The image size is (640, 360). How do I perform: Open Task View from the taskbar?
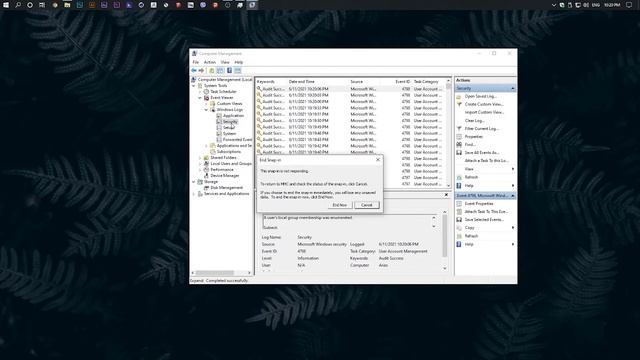click(42, 5)
